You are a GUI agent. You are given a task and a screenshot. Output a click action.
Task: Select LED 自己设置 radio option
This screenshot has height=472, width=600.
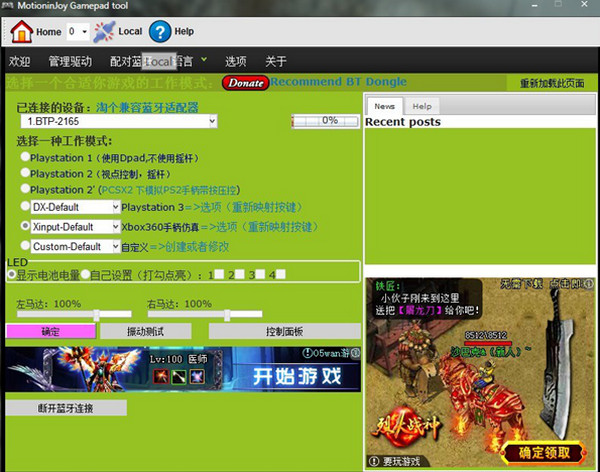85,274
